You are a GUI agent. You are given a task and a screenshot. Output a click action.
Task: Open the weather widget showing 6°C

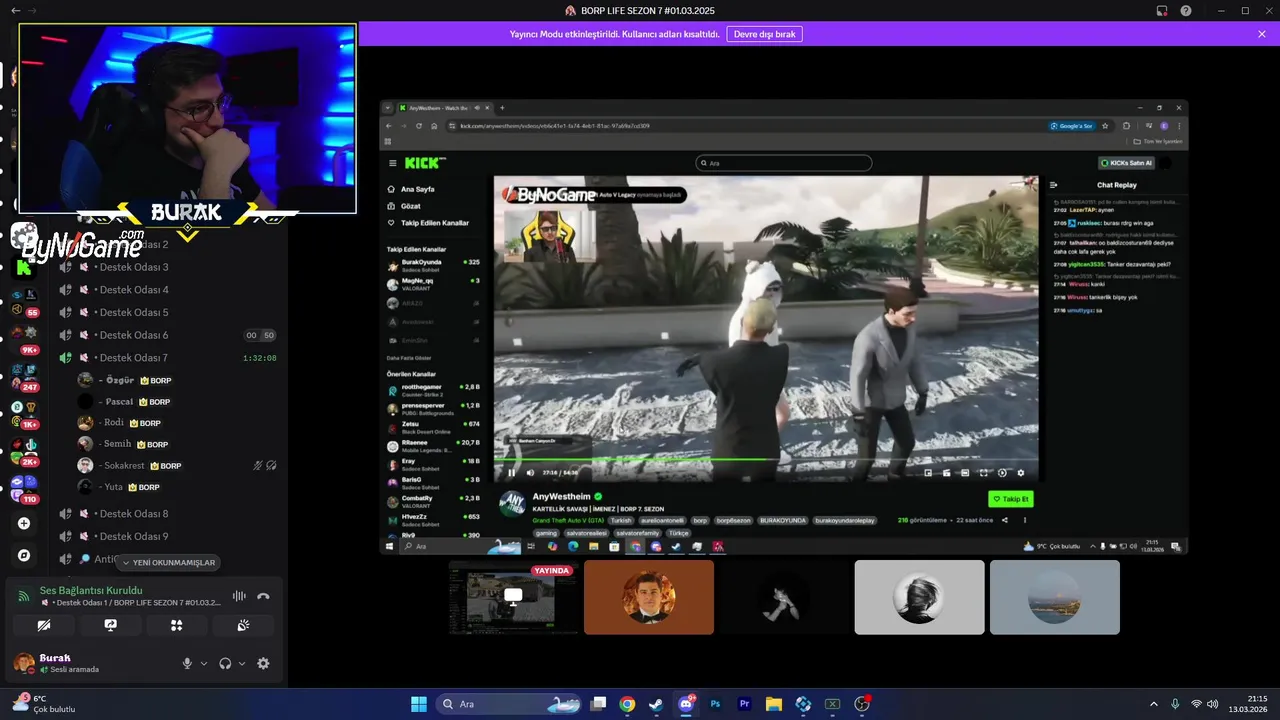42,704
